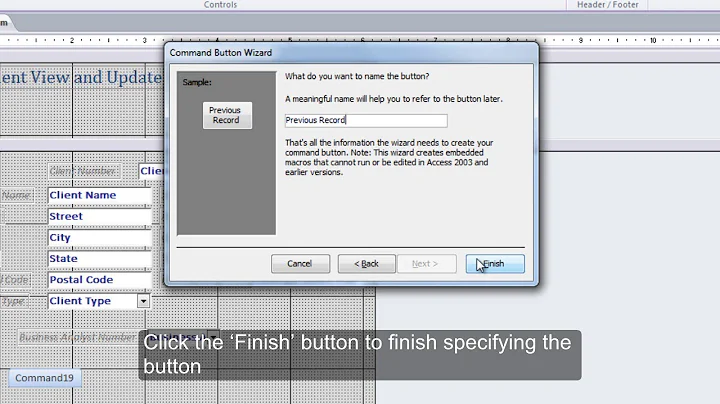Click the Previous Record sample button
This screenshot has height=404, width=720.
[x=227, y=115]
